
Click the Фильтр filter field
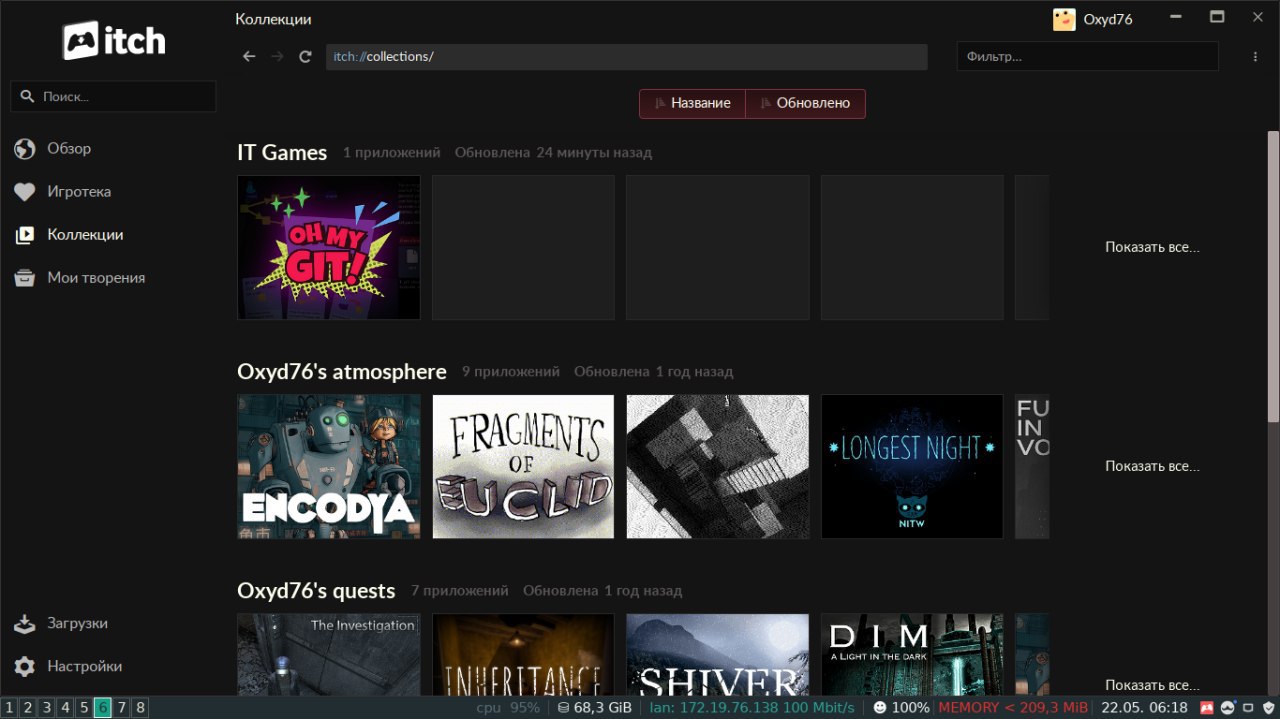coord(1088,57)
